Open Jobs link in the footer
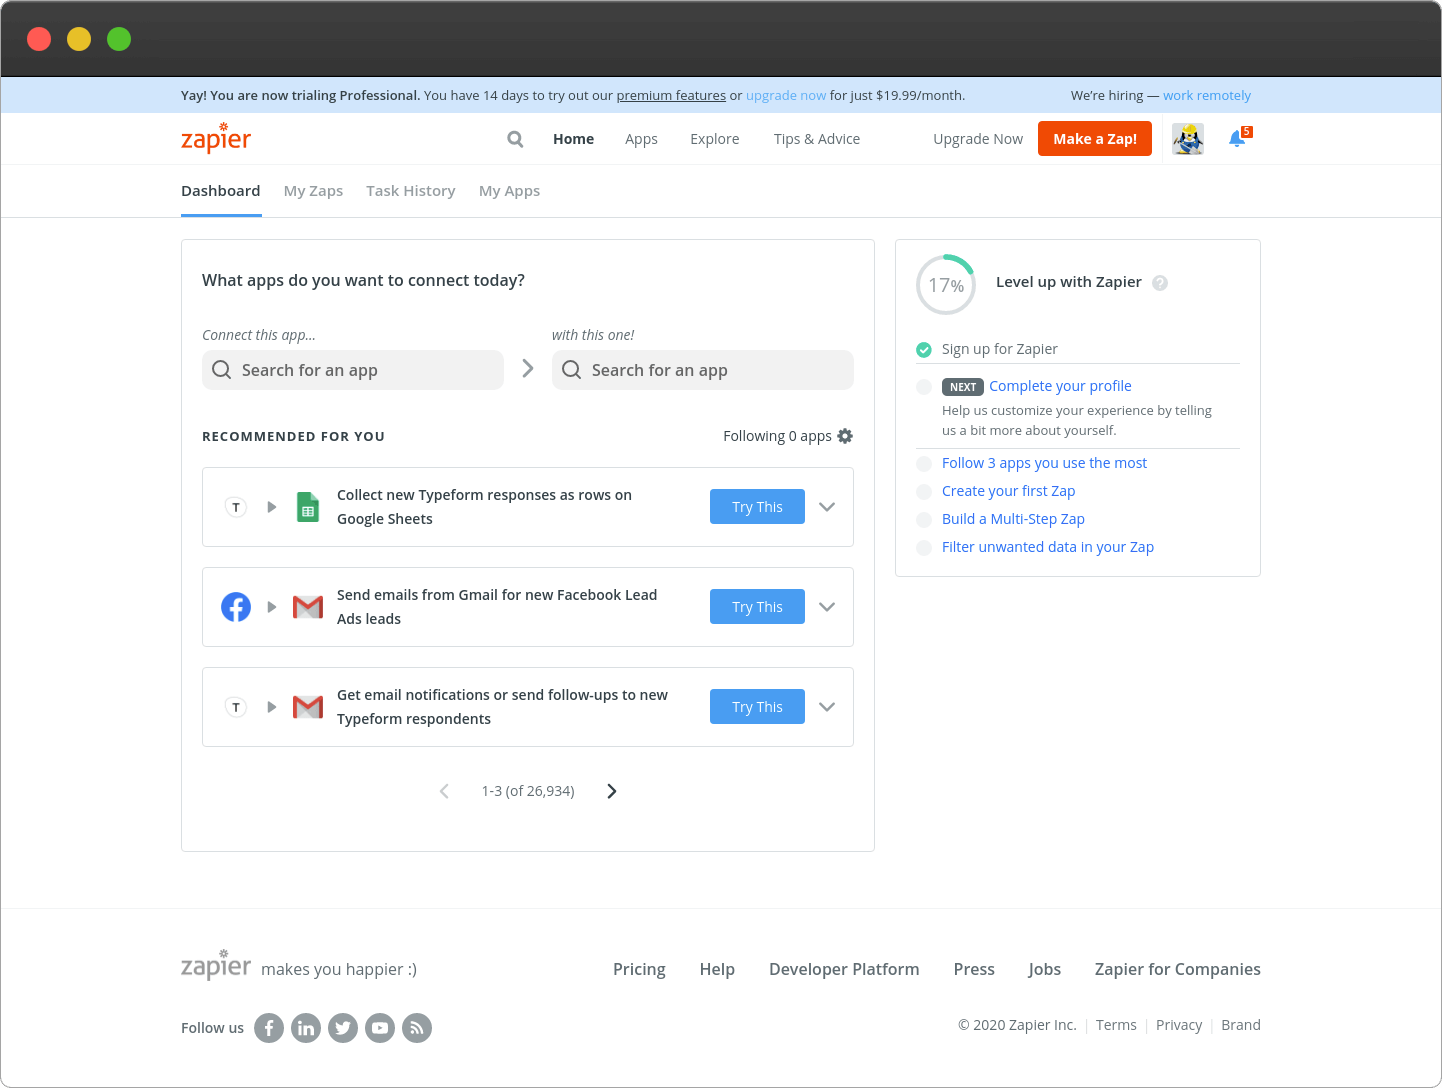This screenshot has height=1088, width=1442. [1044, 969]
